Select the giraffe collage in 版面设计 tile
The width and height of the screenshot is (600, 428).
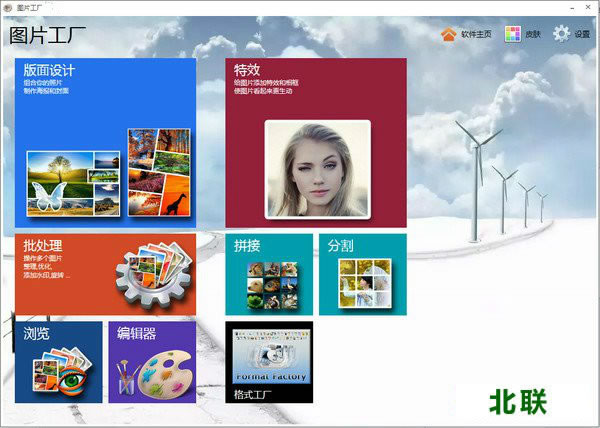pyautogui.click(x=159, y=173)
